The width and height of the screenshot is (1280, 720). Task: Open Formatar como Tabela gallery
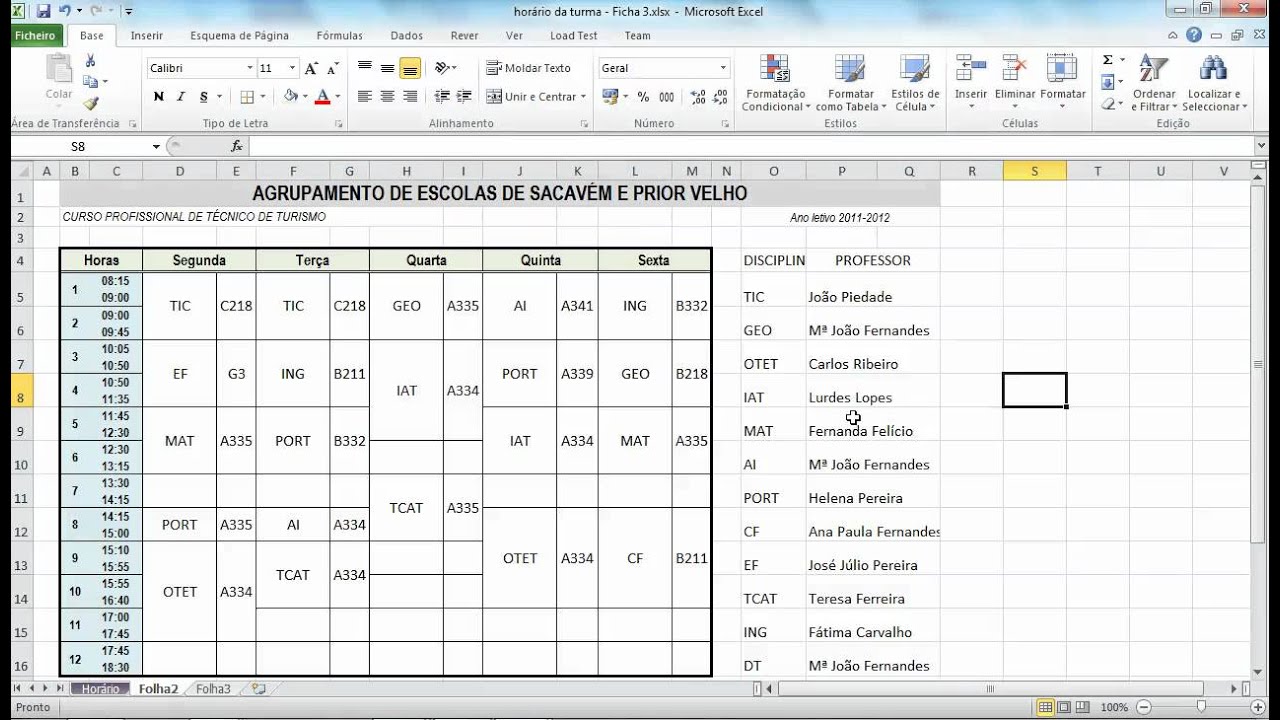tap(850, 83)
